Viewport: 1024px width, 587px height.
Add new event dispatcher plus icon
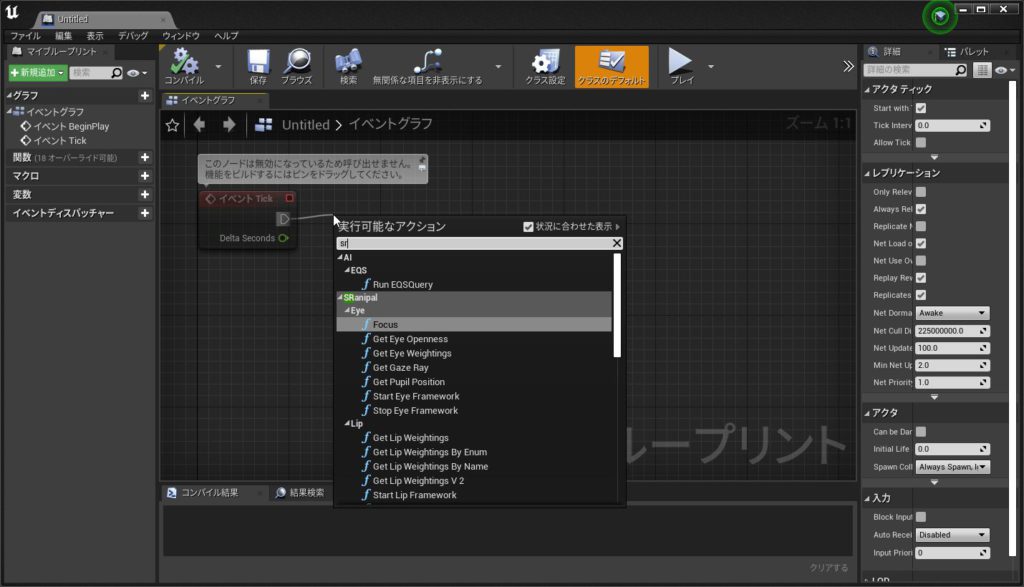tap(145, 214)
